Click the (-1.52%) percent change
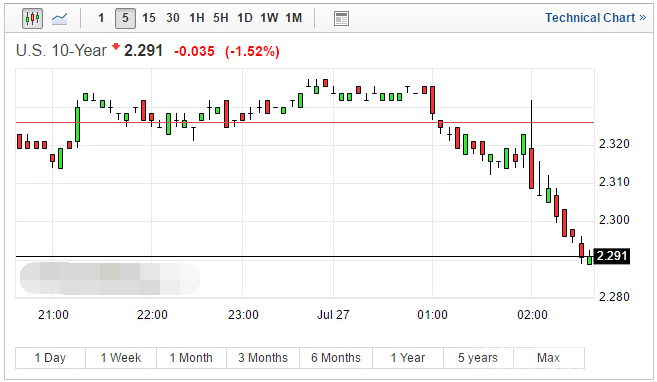Screen dimensions: 657x382 (252, 52)
